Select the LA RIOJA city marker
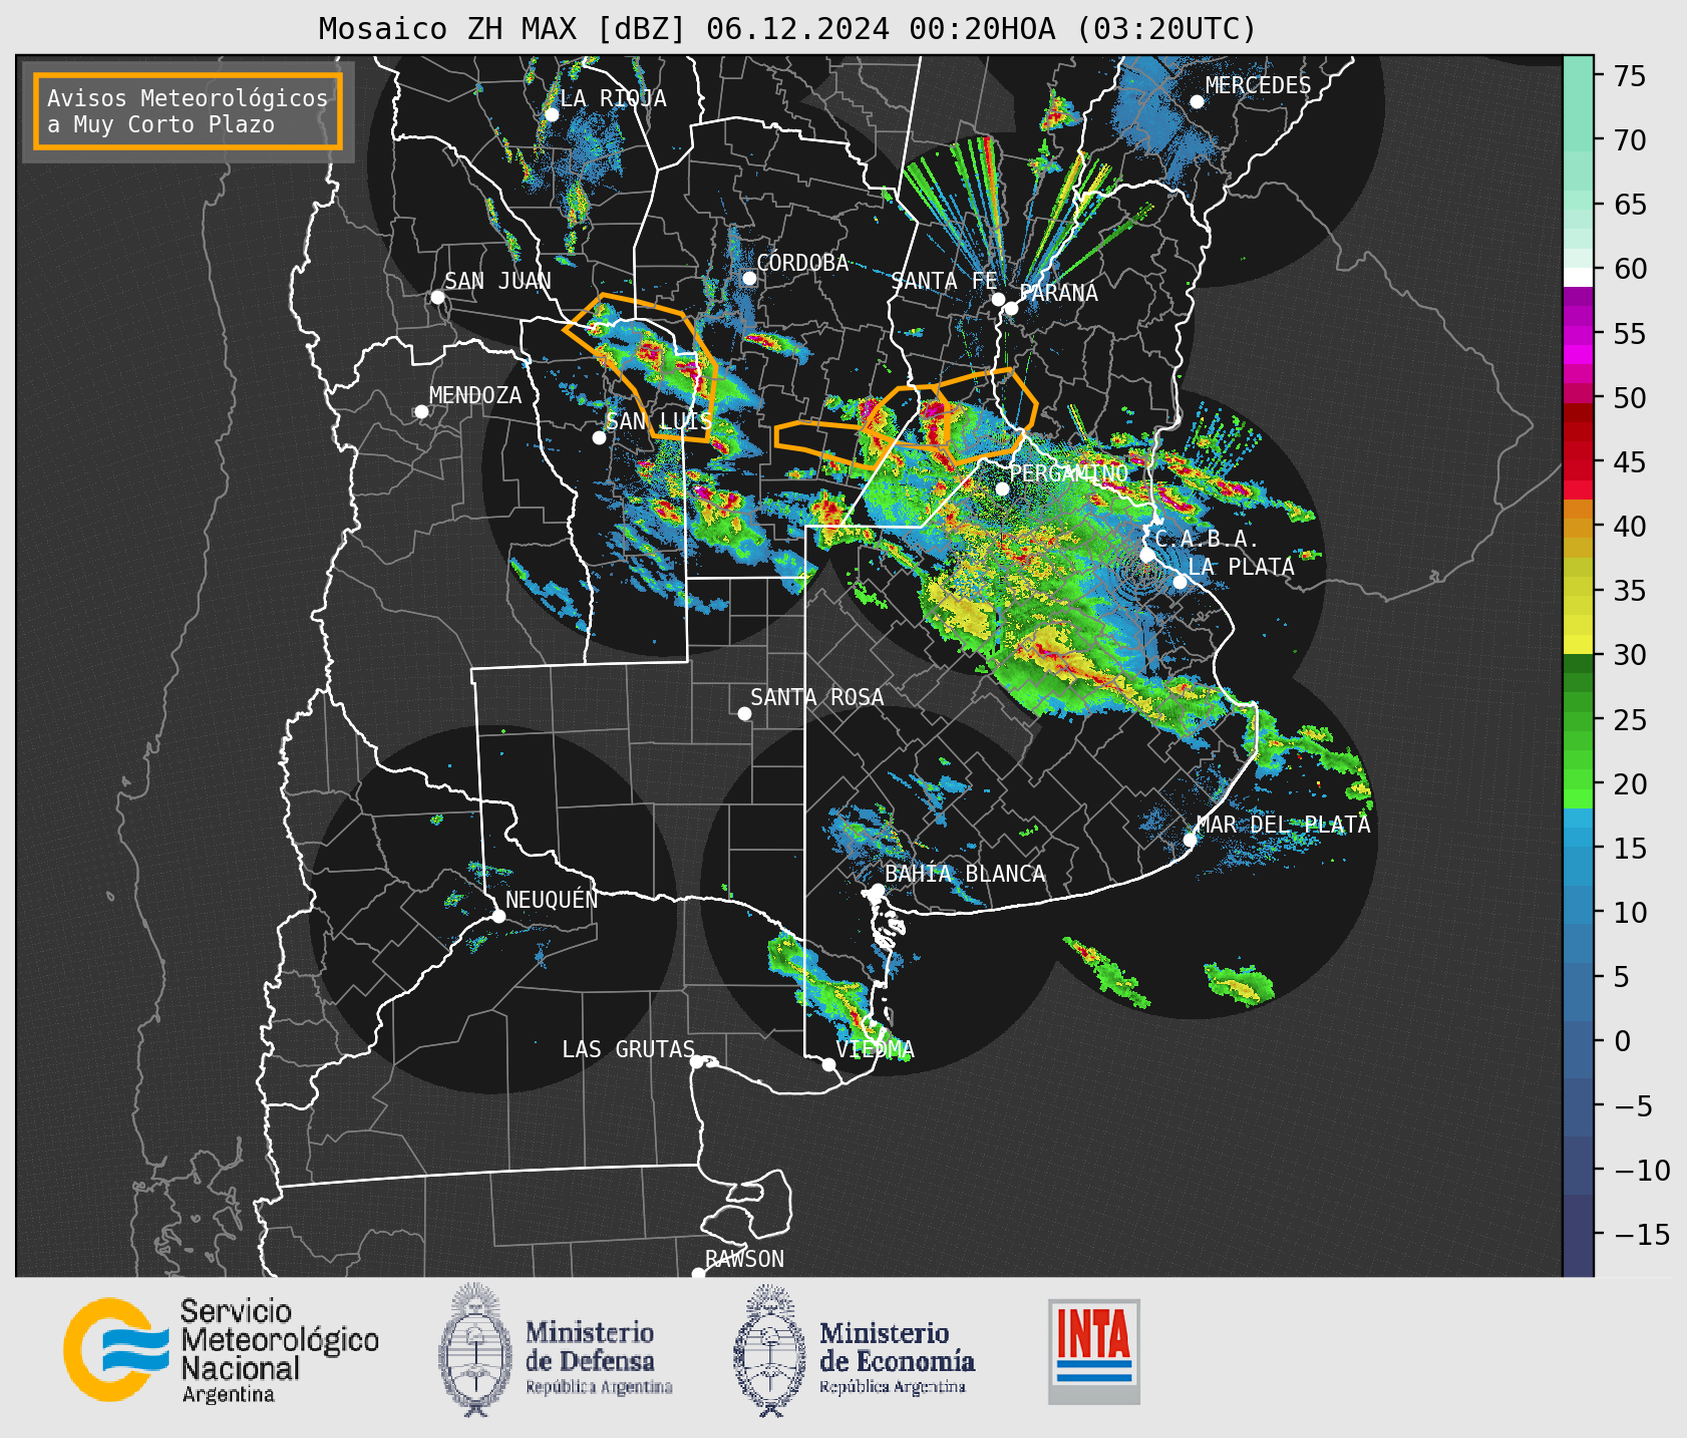 point(551,115)
